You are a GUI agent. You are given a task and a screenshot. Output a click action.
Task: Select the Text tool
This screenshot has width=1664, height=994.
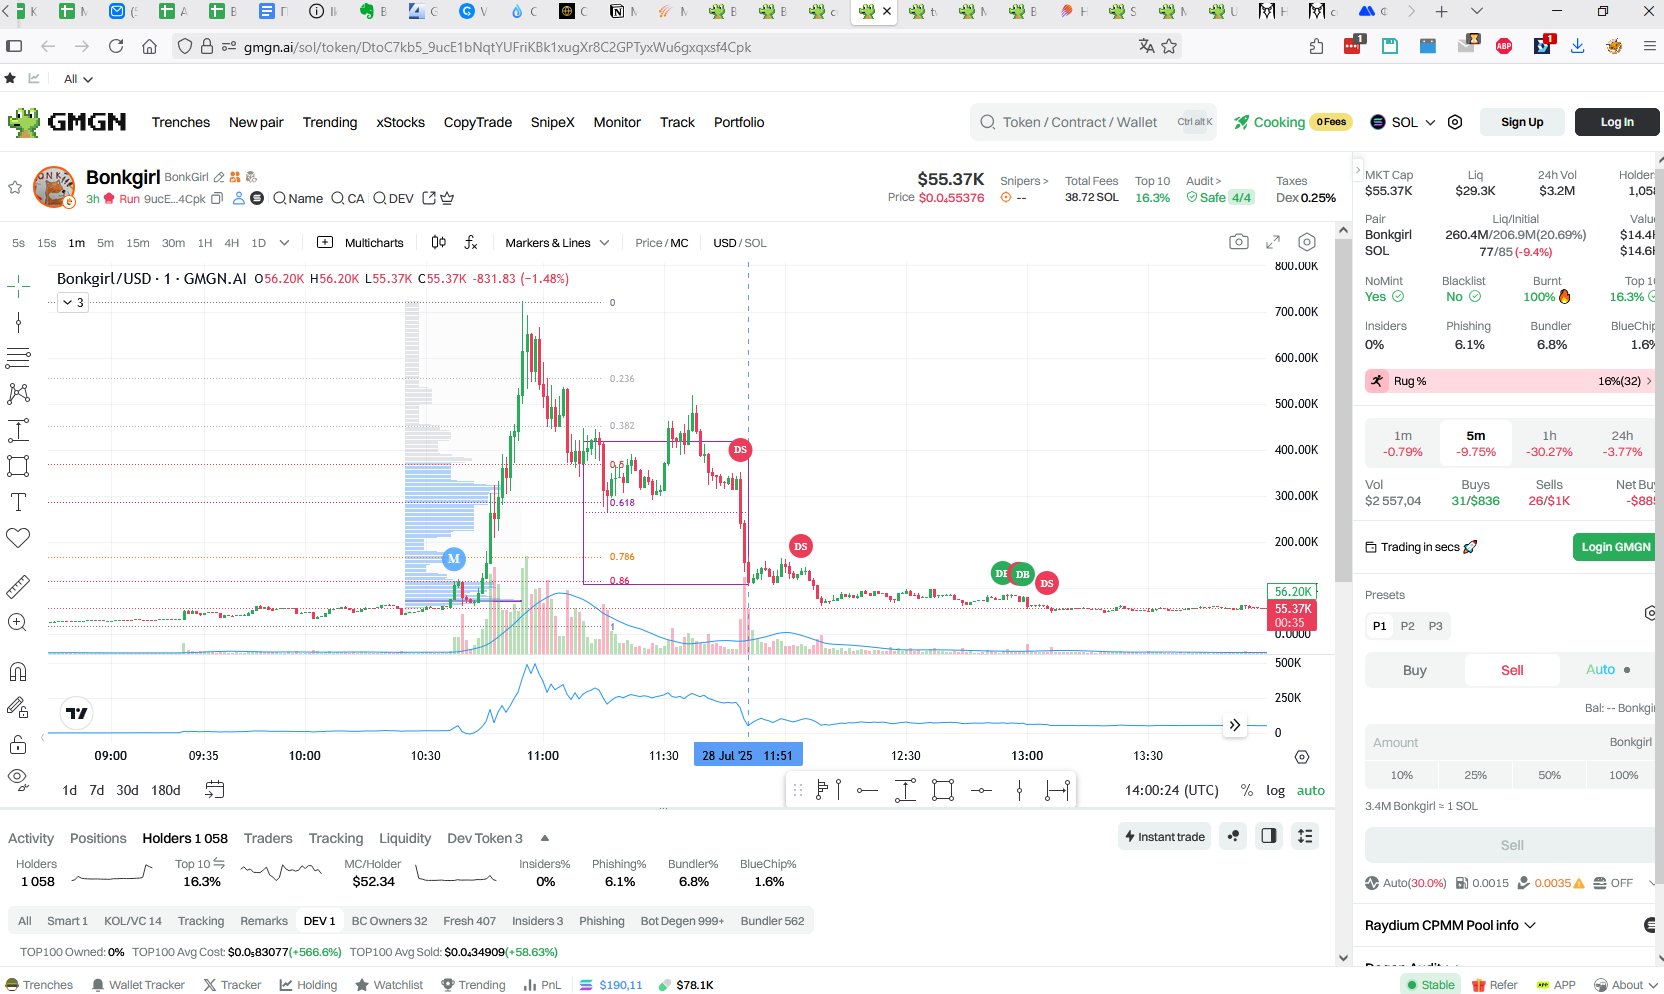pyautogui.click(x=18, y=502)
